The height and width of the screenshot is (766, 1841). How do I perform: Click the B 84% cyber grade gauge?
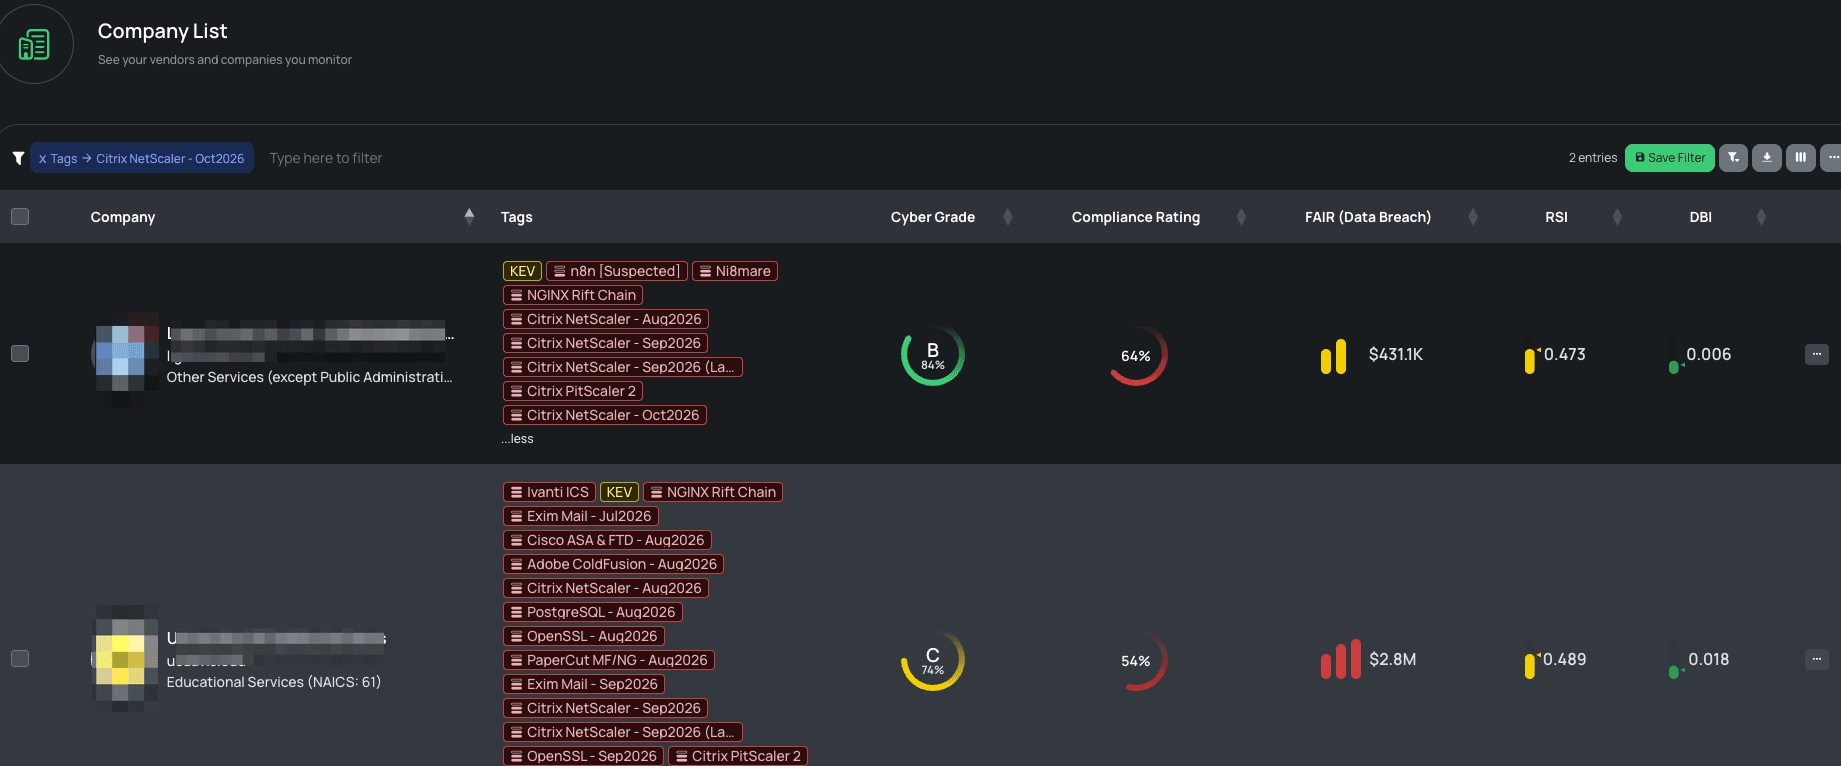tap(933, 355)
